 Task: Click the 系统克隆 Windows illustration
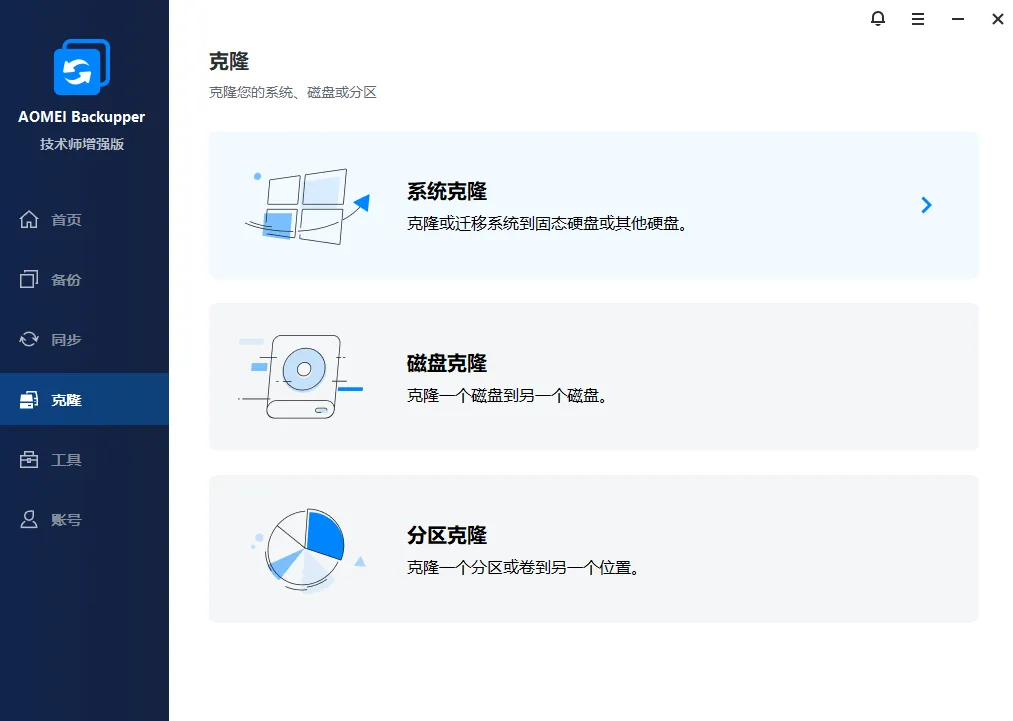(x=307, y=206)
